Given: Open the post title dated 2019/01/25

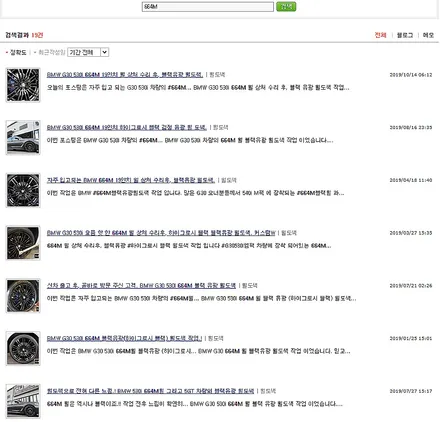Looking at the screenshot, I should coord(124,338).
